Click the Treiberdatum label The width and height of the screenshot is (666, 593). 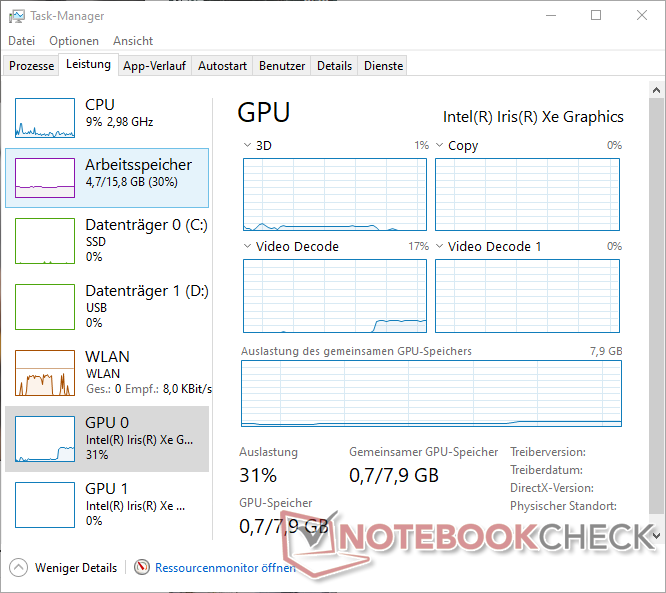(546, 470)
